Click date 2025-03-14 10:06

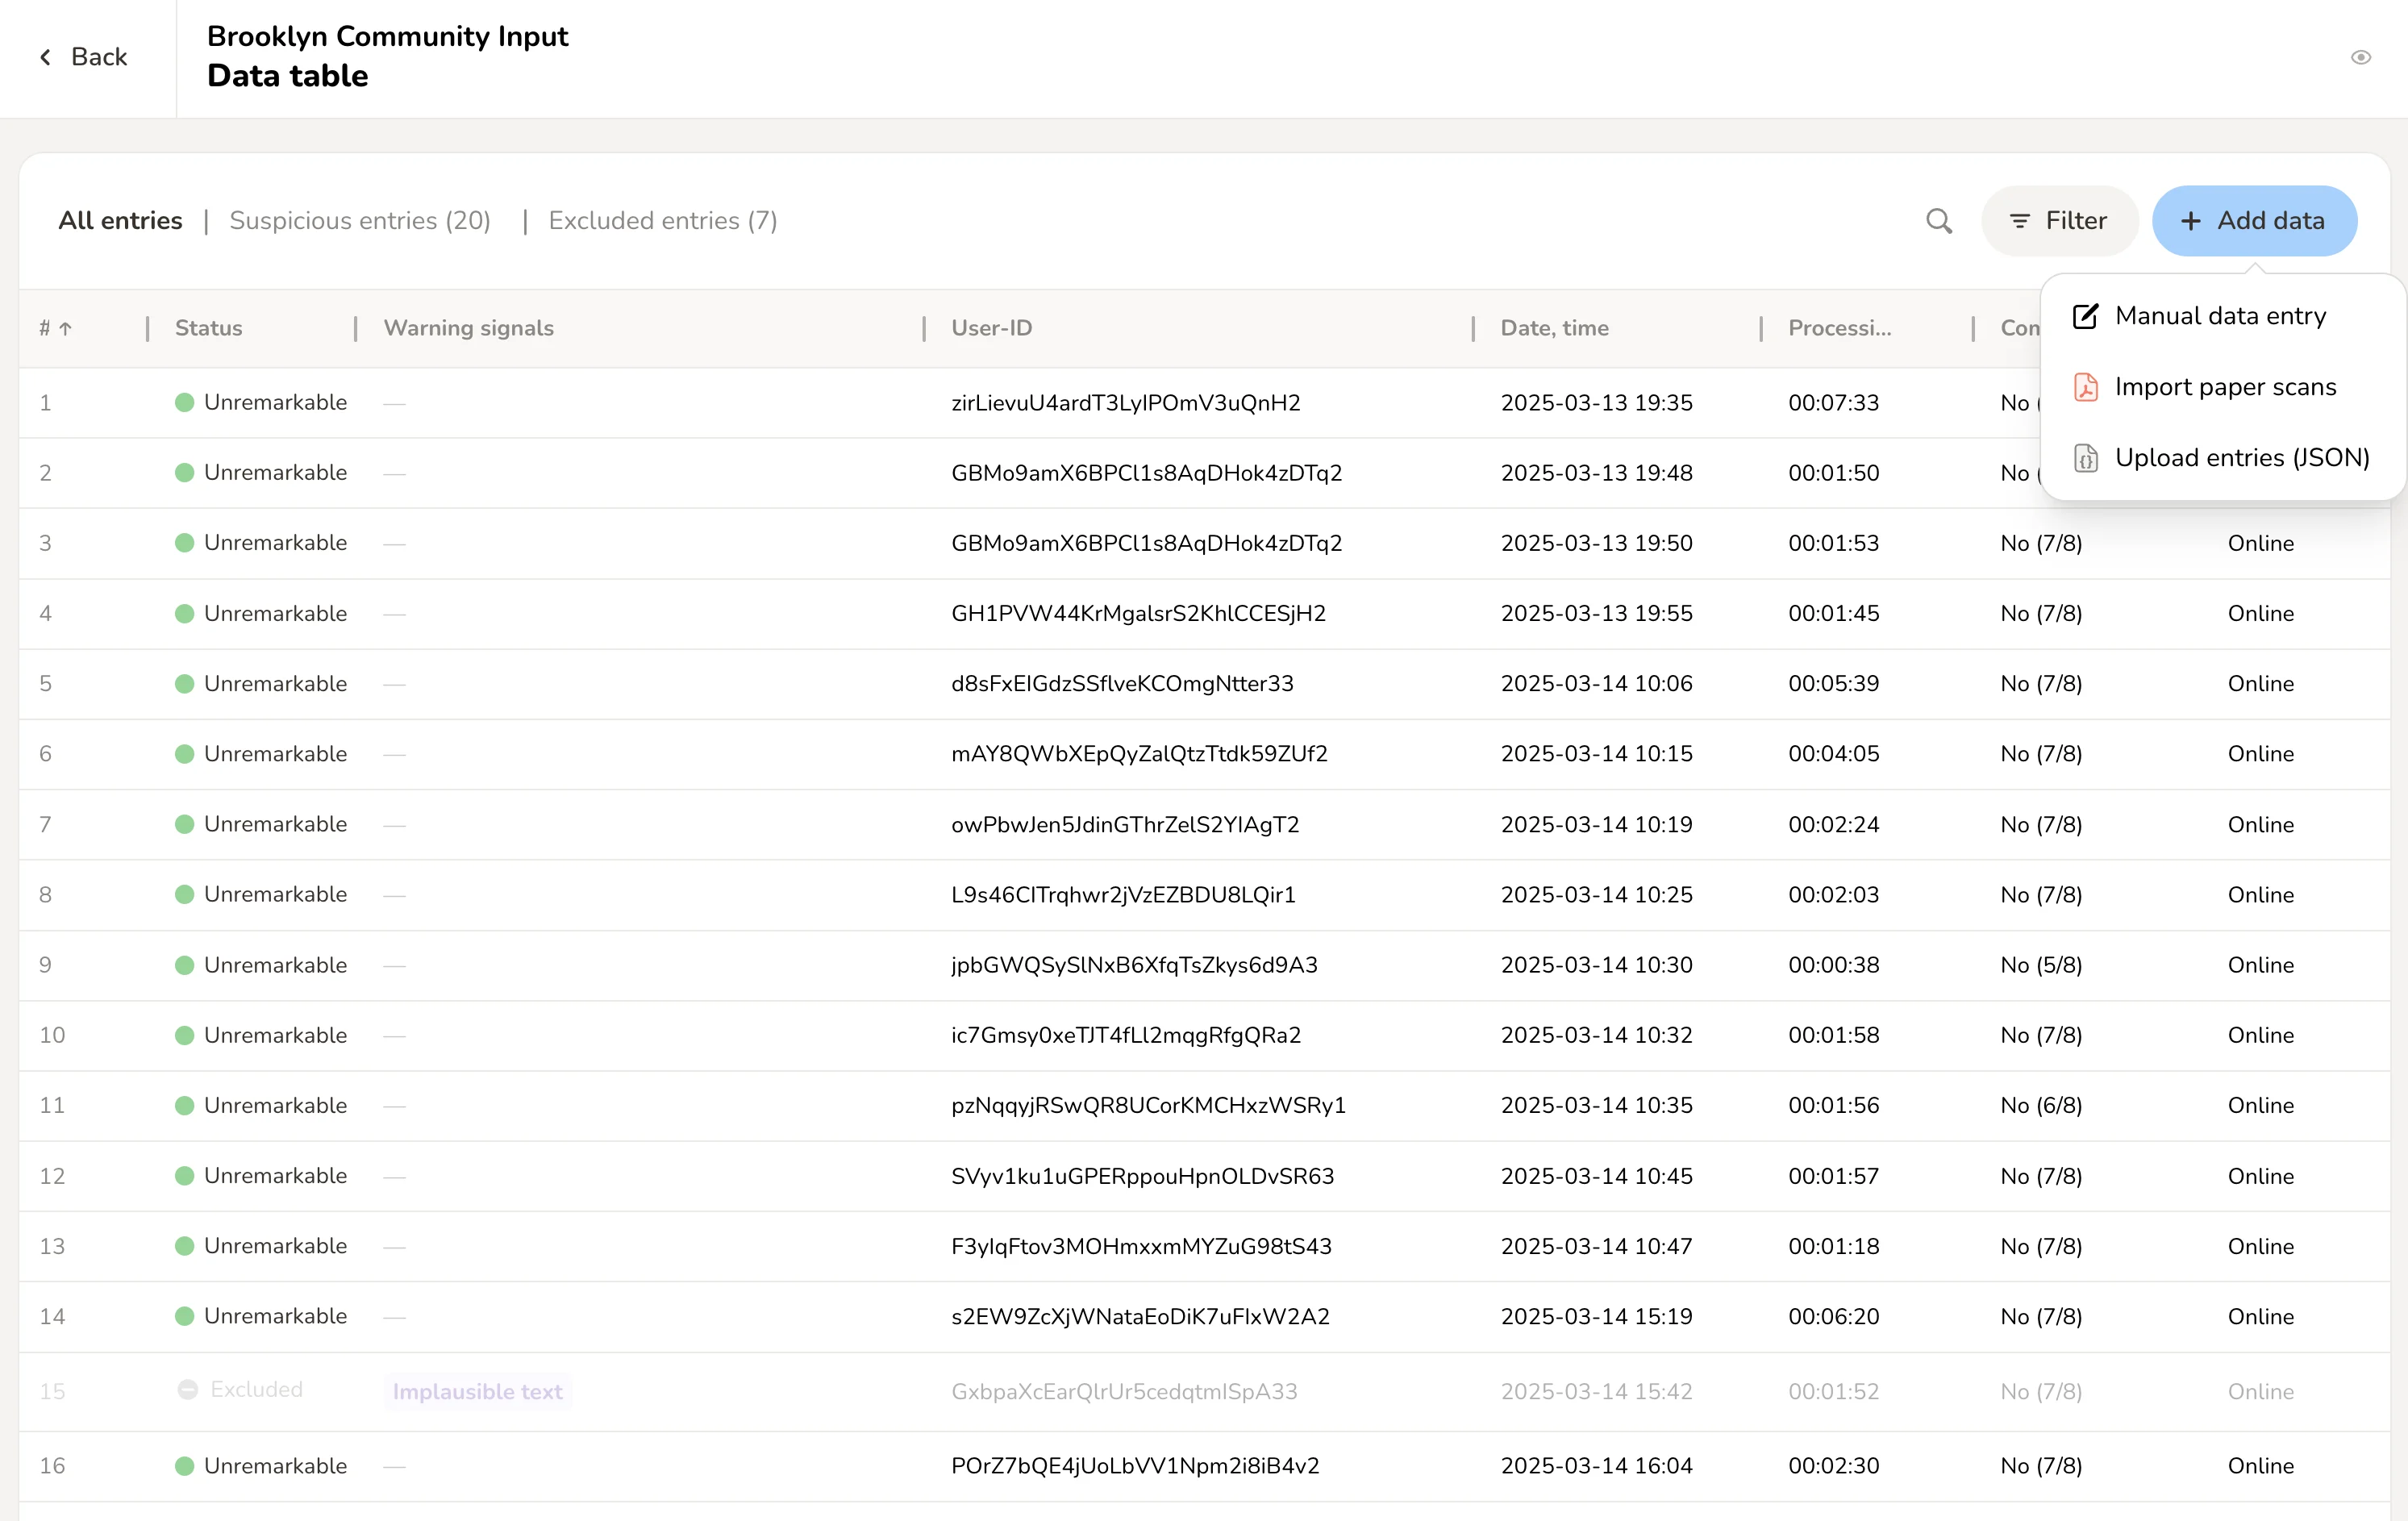pyautogui.click(x=1596, y=684)
